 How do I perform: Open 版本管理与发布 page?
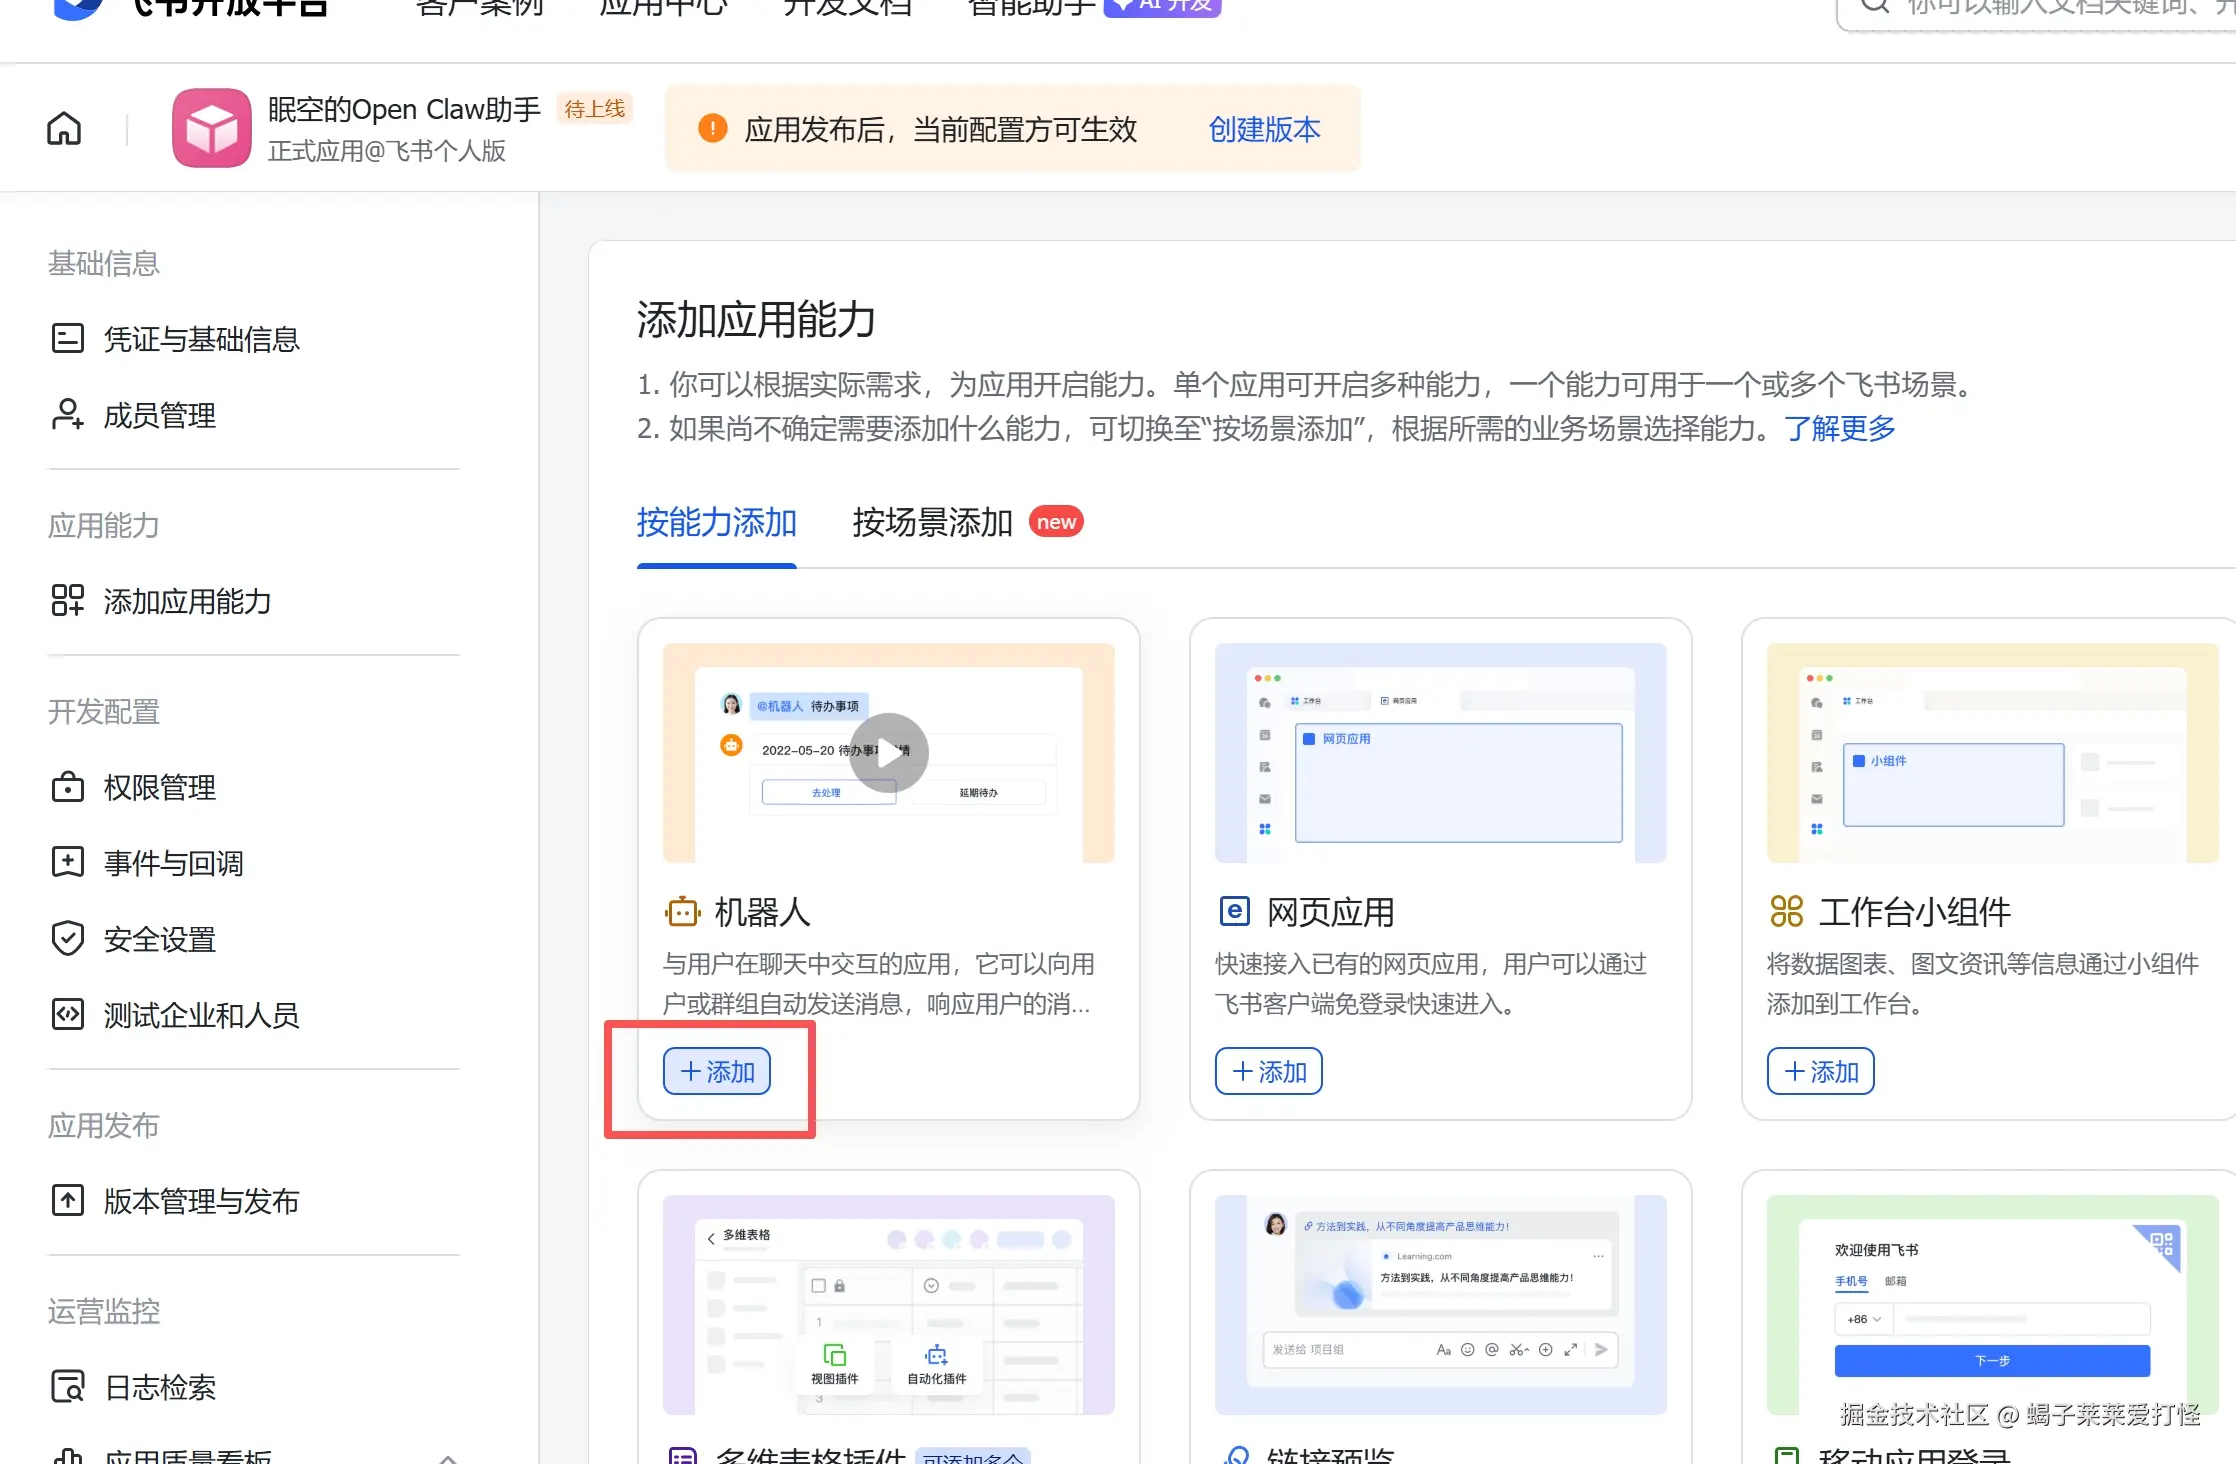(200, 1201)
